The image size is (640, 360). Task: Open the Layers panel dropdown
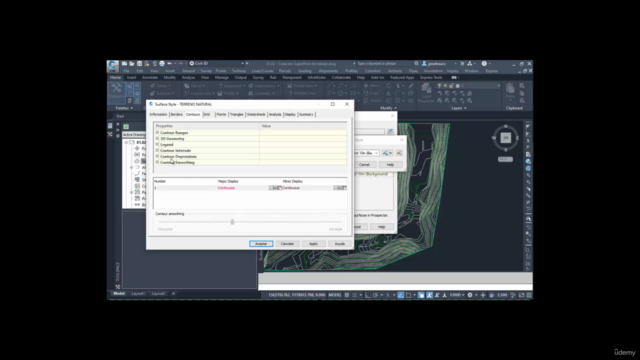459,108
